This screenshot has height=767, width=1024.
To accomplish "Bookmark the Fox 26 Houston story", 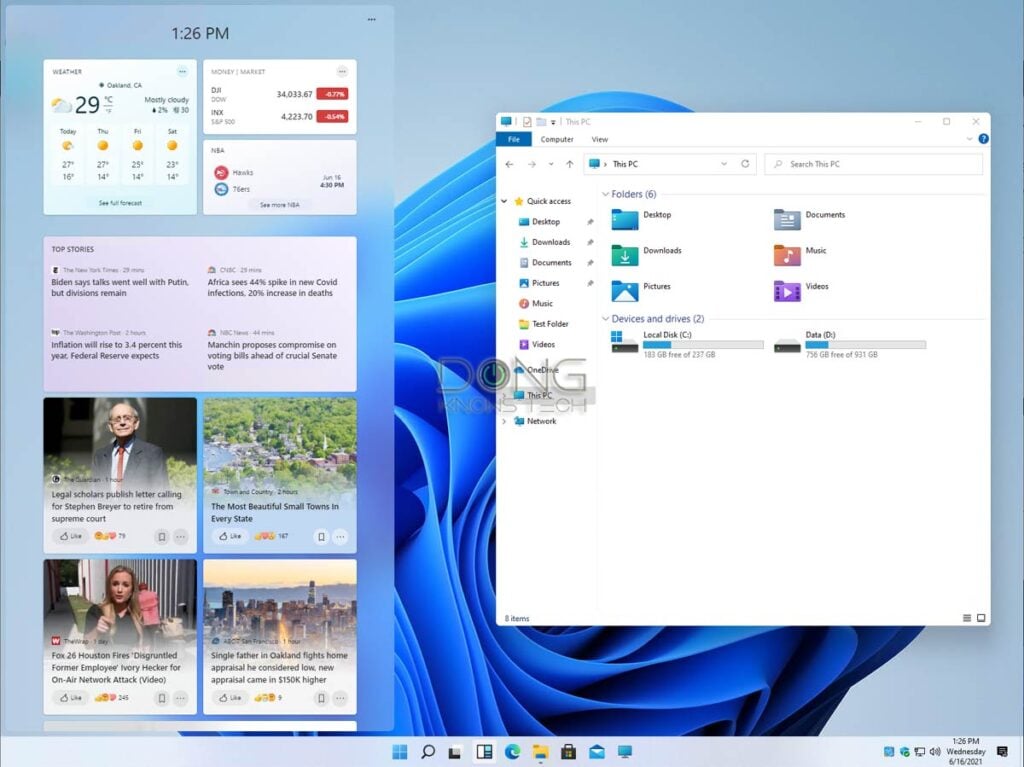I will [x=162, y=698].
